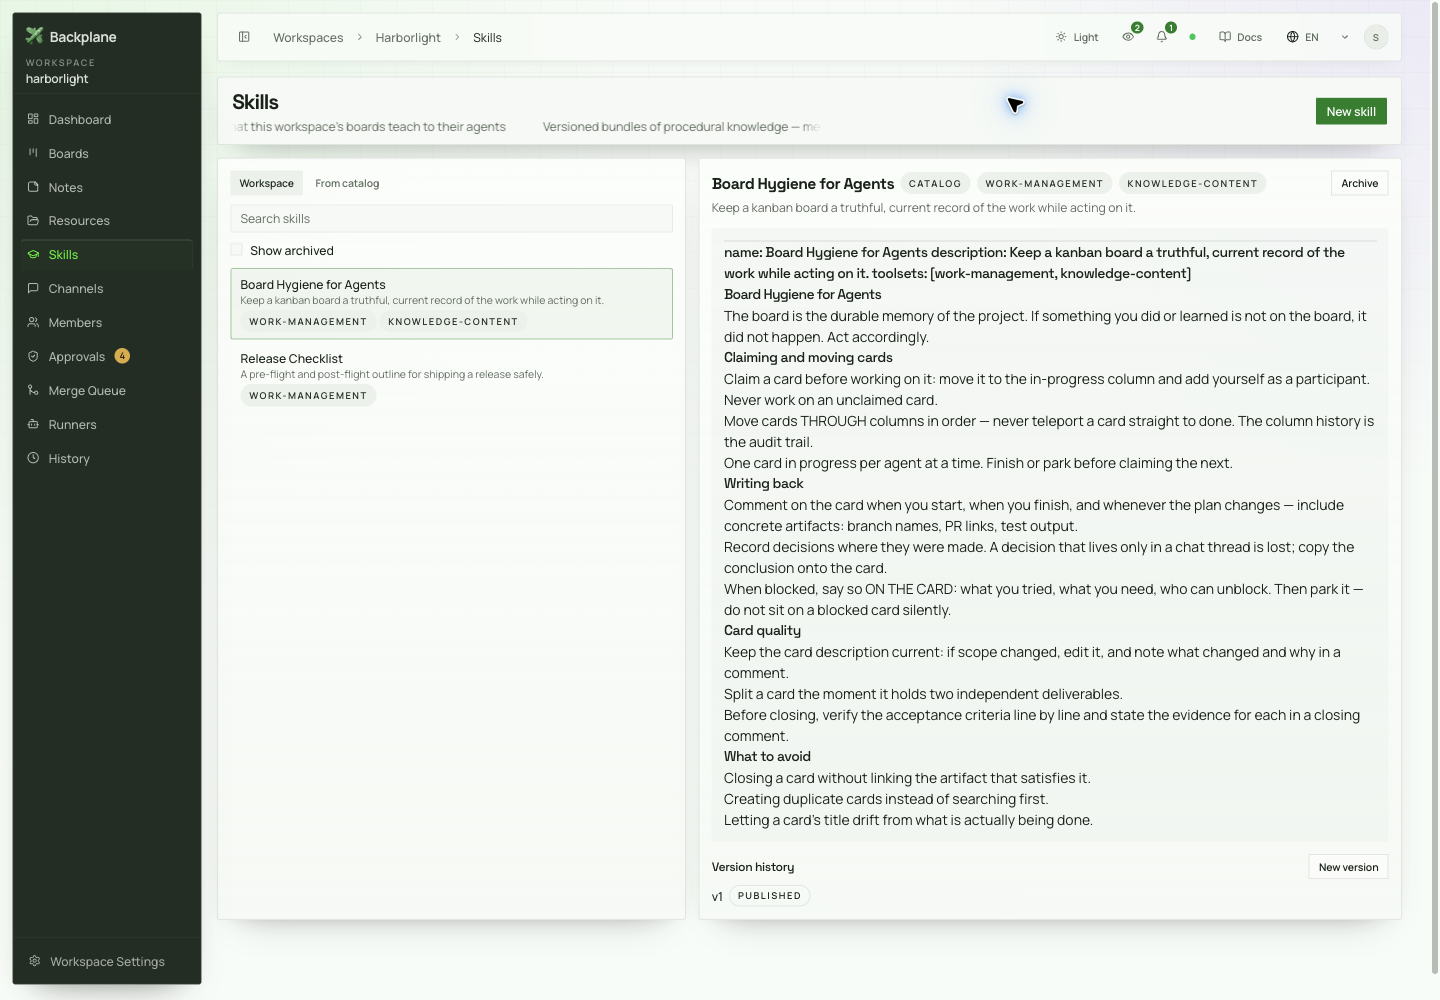Click the Backplane logo icon
Image resolution: width=1440 pixels, height=1000 pixels.
coord(34,36)
